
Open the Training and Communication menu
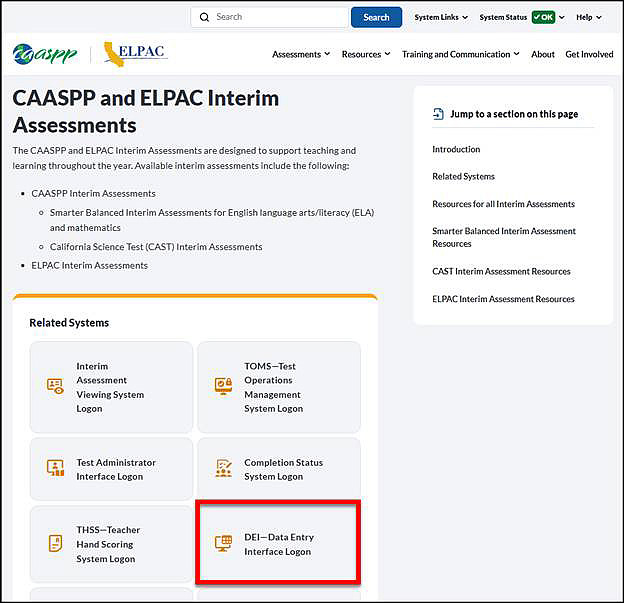[x=460, y=54]
